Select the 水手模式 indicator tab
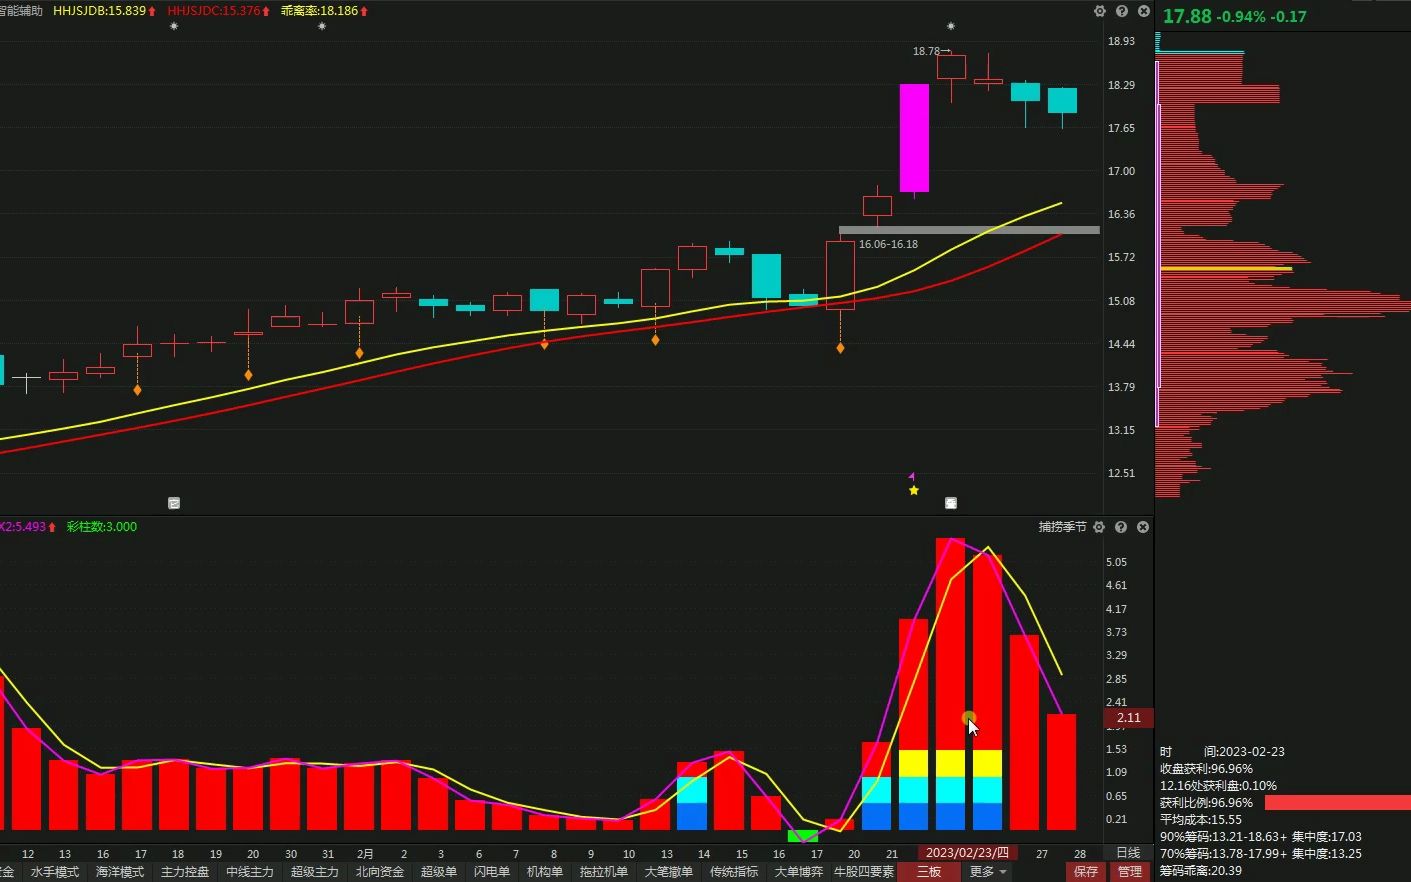Screen dimensions: 1411x882 pos(55,872)
